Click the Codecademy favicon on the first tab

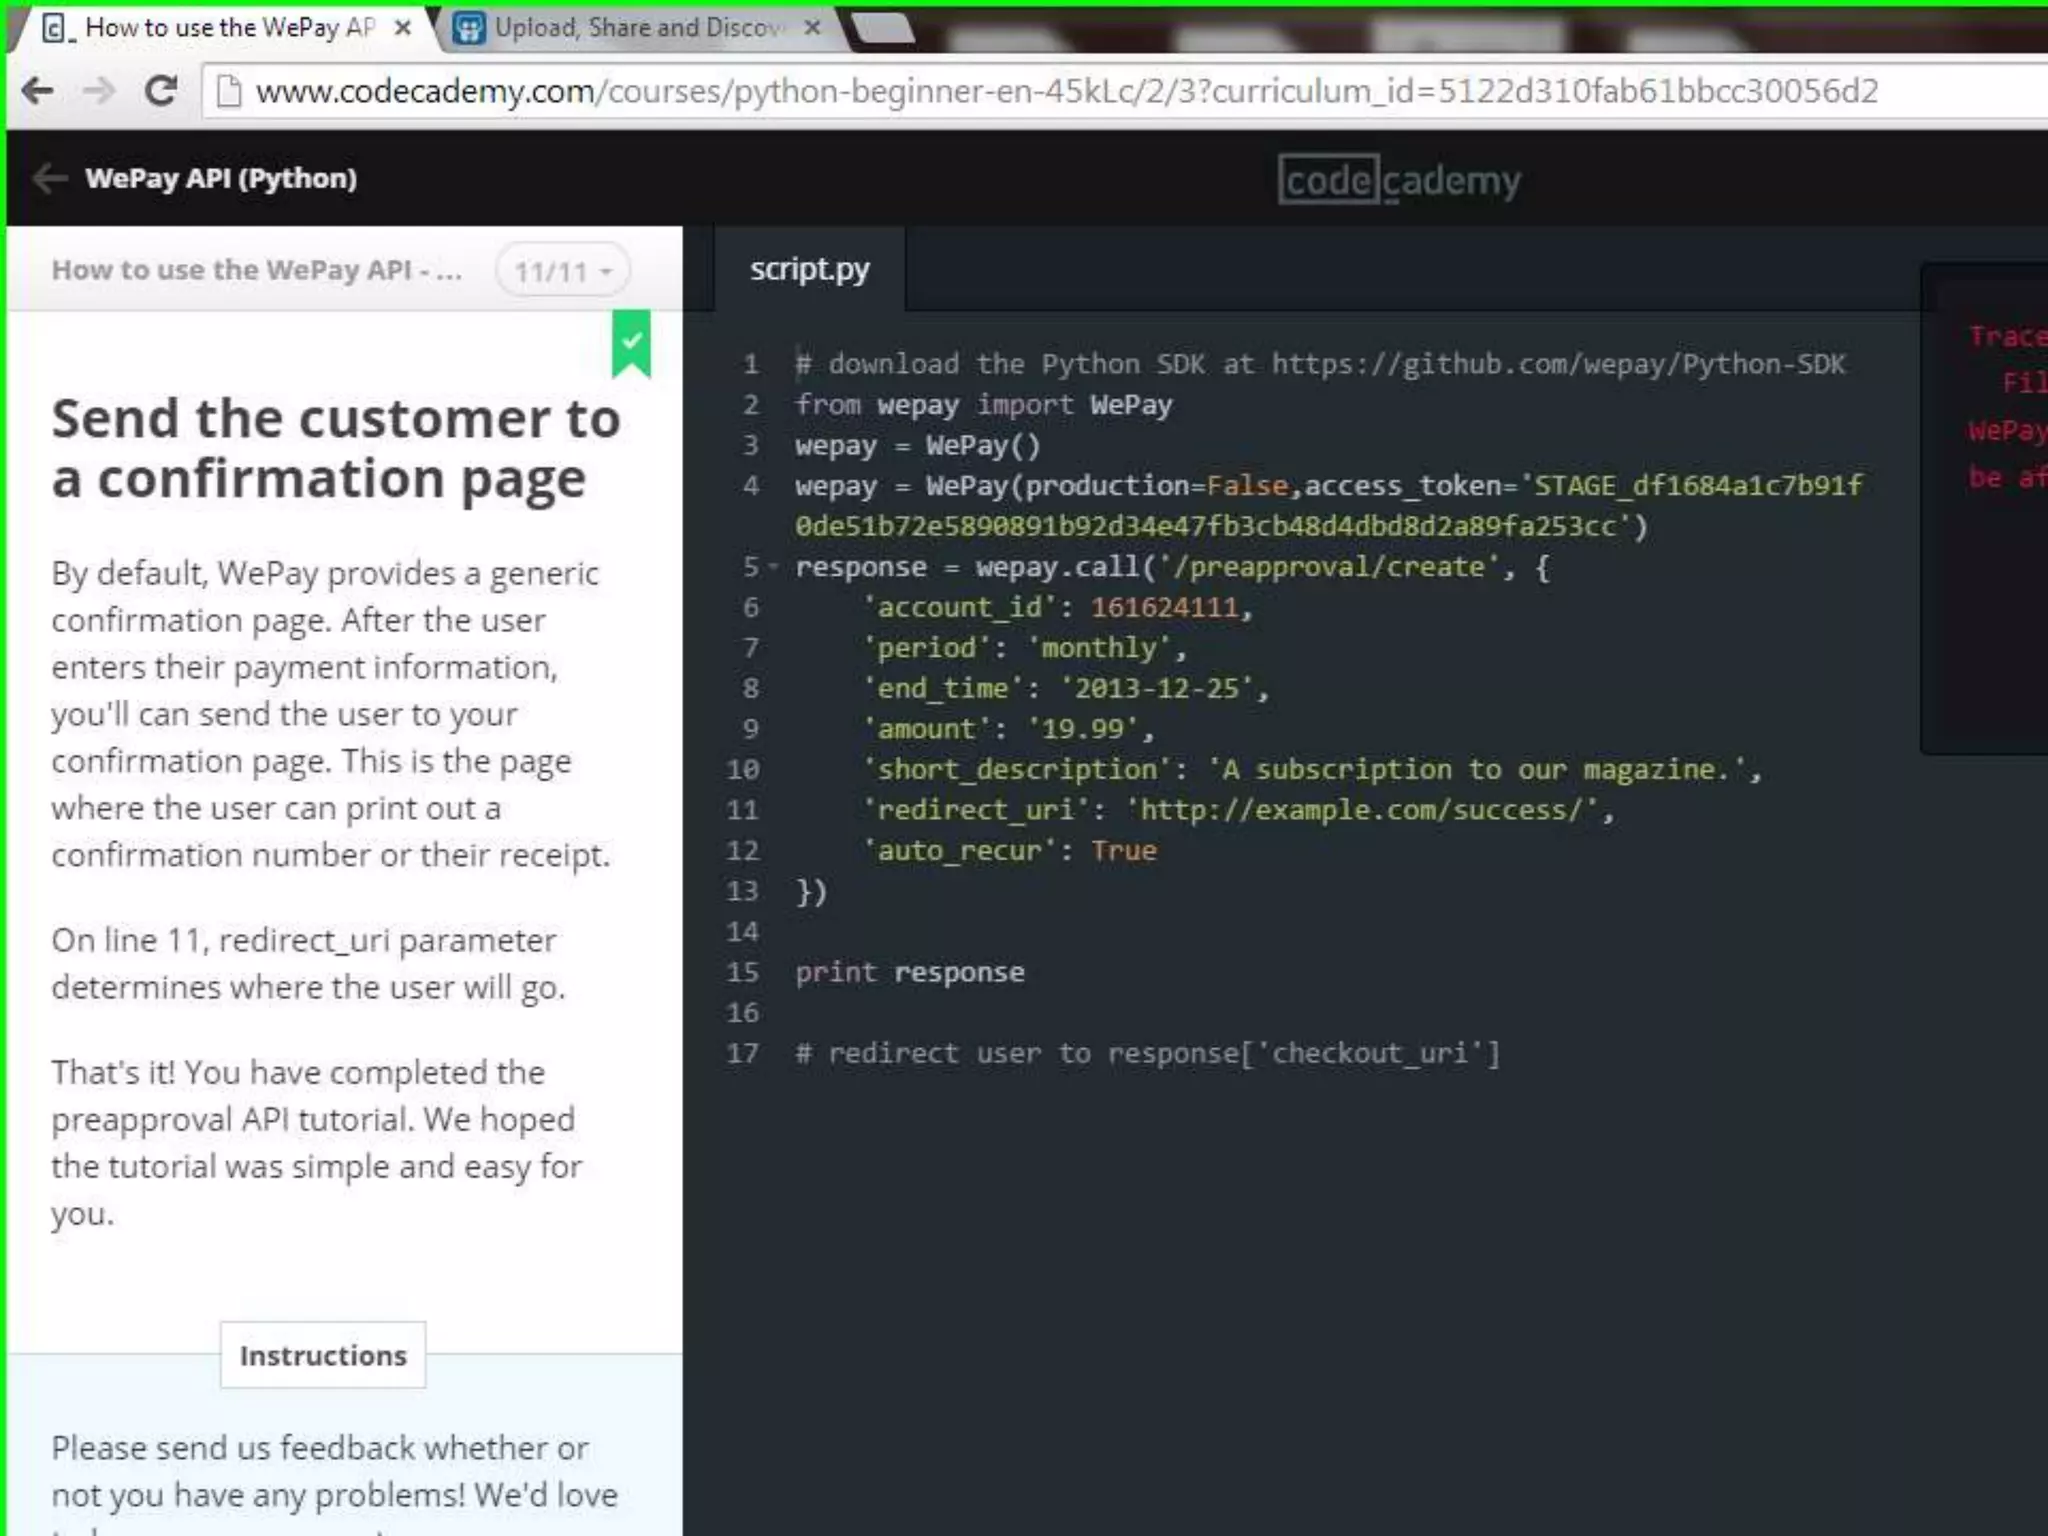(58, 28)
